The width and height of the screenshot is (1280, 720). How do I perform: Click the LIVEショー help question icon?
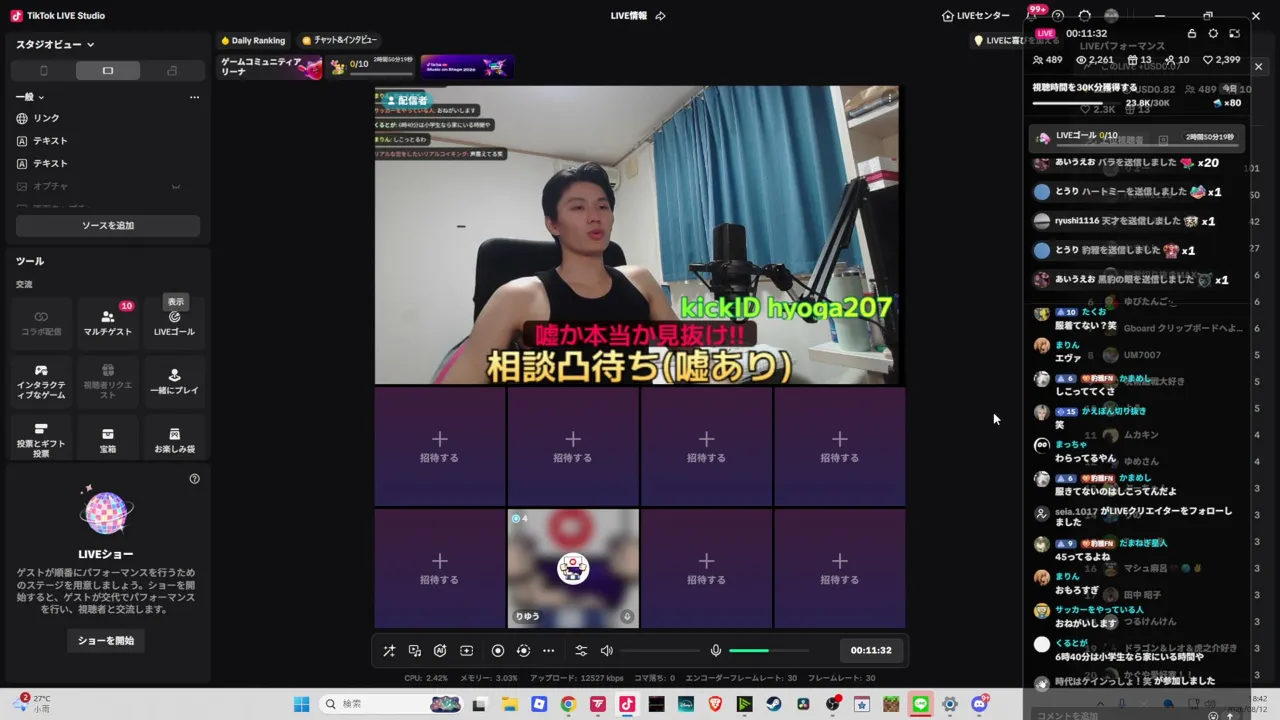click(195, 479)
